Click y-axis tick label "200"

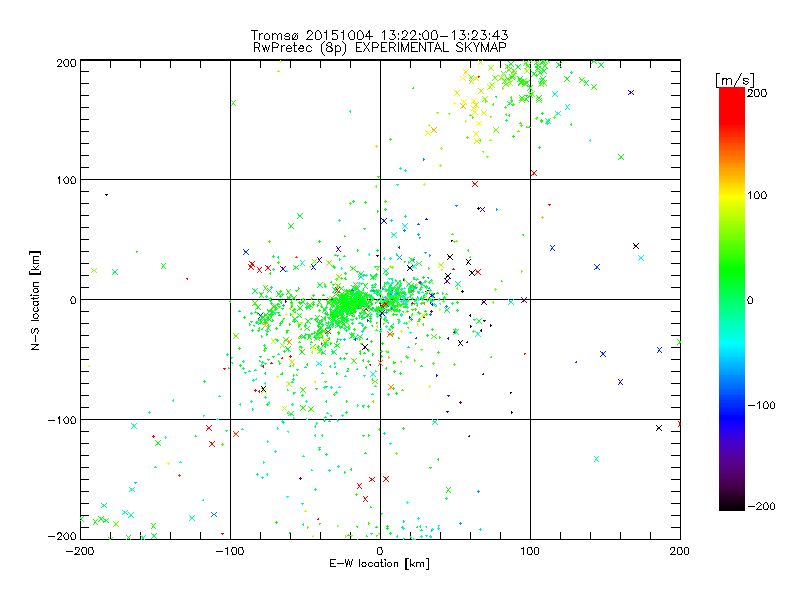pyautogui.click(x=66, y=63)
